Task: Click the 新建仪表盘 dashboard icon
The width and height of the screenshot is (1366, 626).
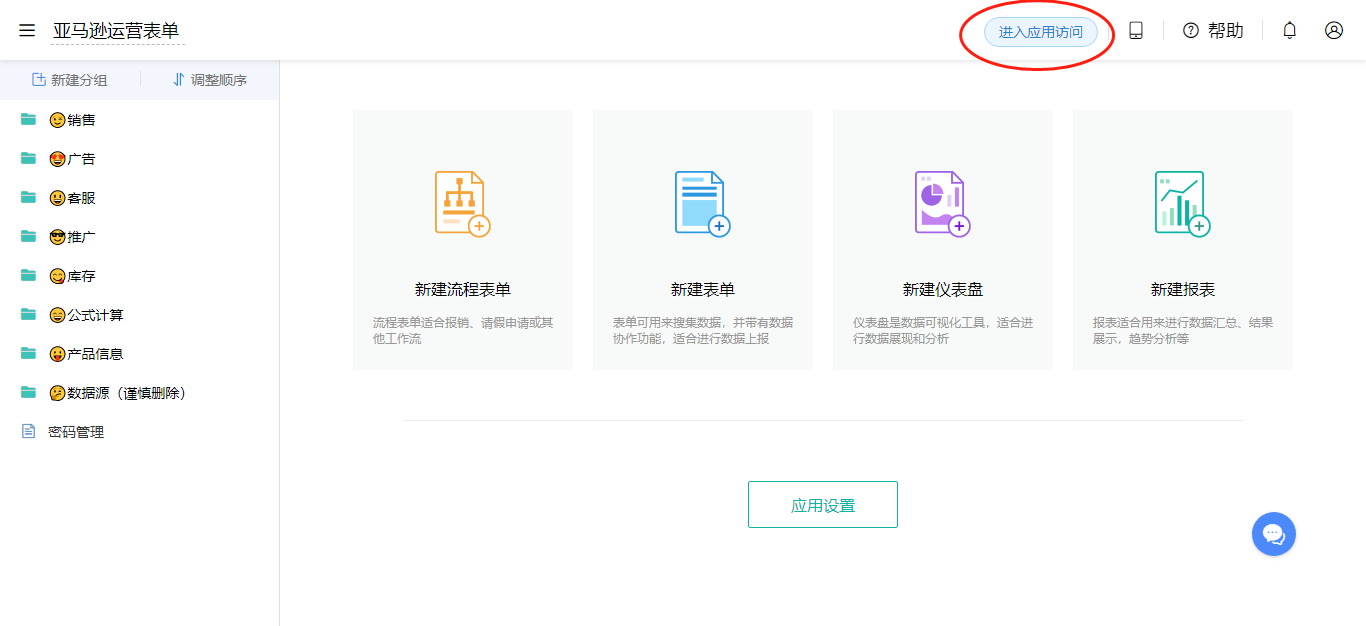Action: 943,204
